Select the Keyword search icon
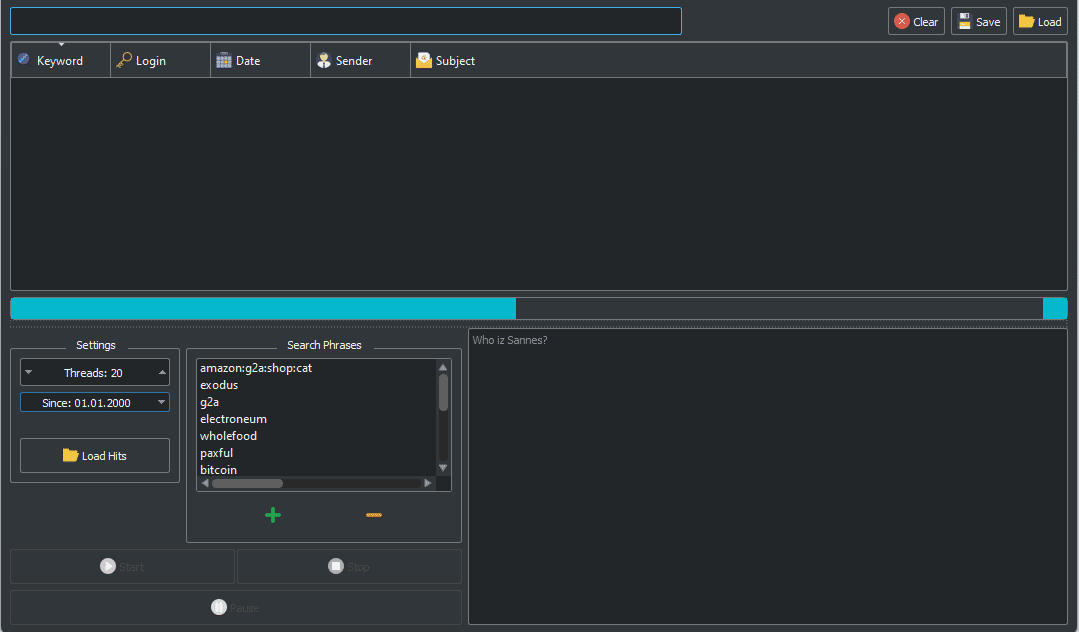 tap(22, 59)
